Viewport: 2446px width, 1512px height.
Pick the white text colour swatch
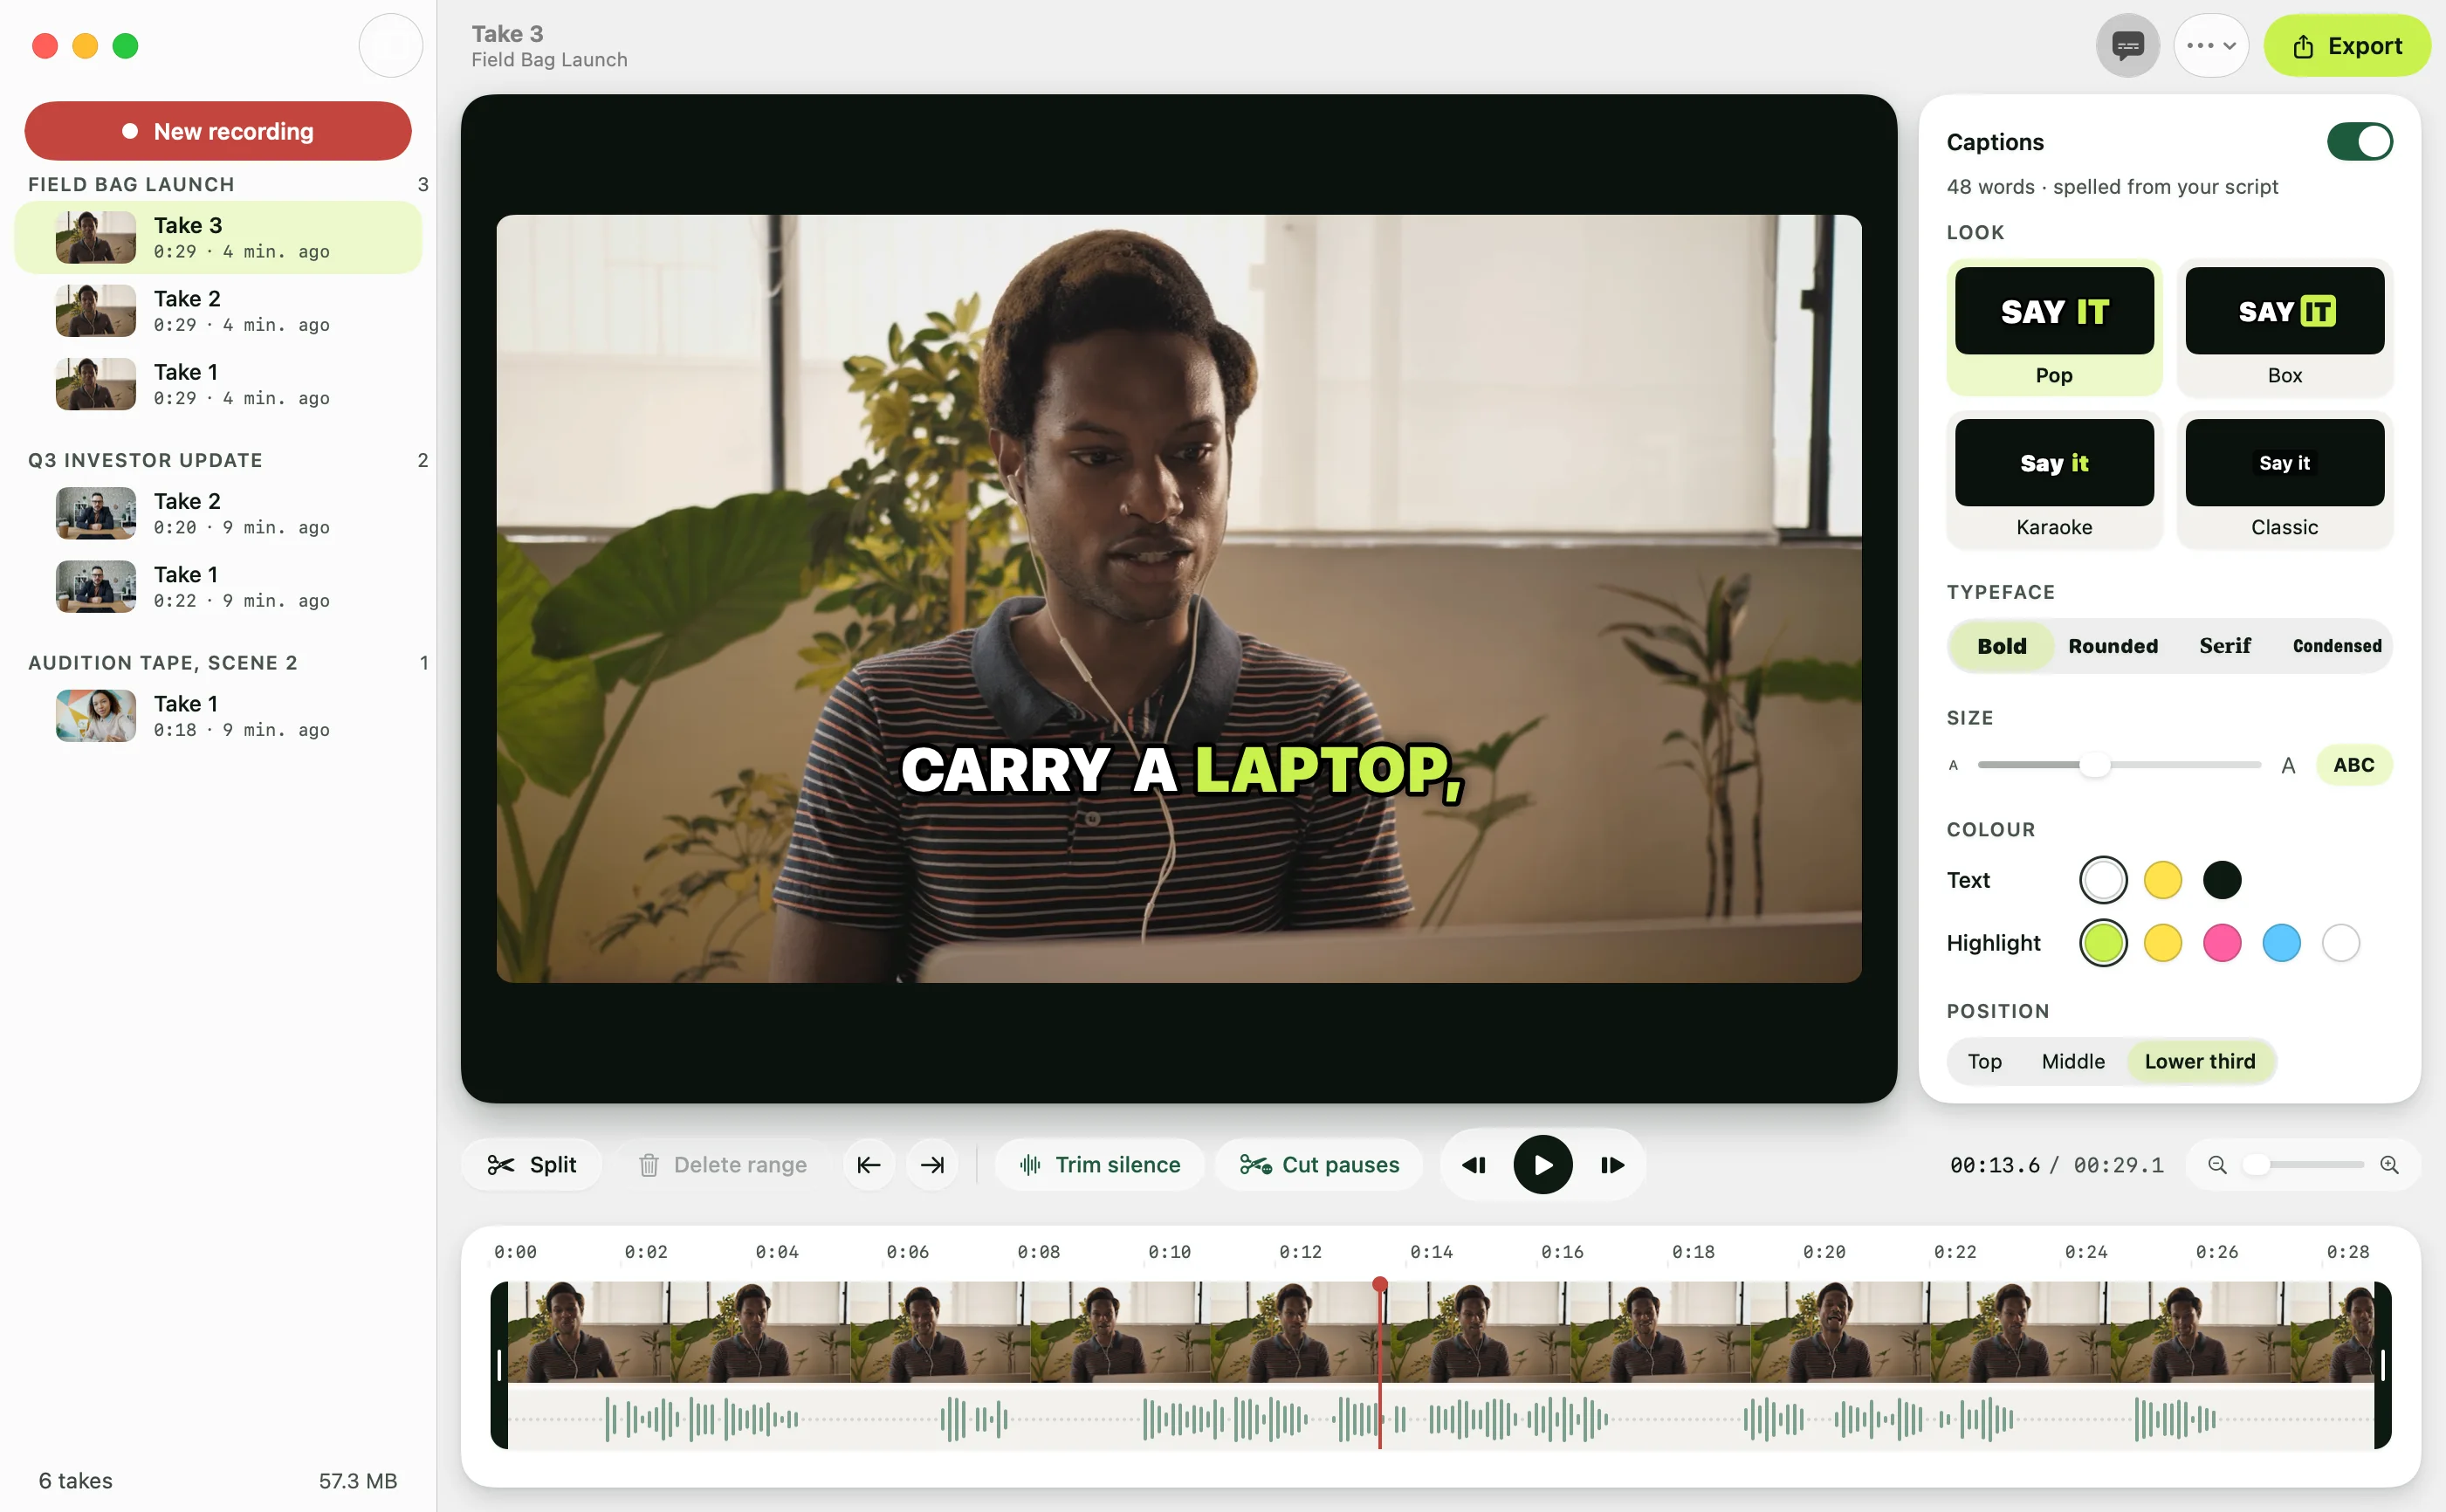click(x=2102, y=880)
